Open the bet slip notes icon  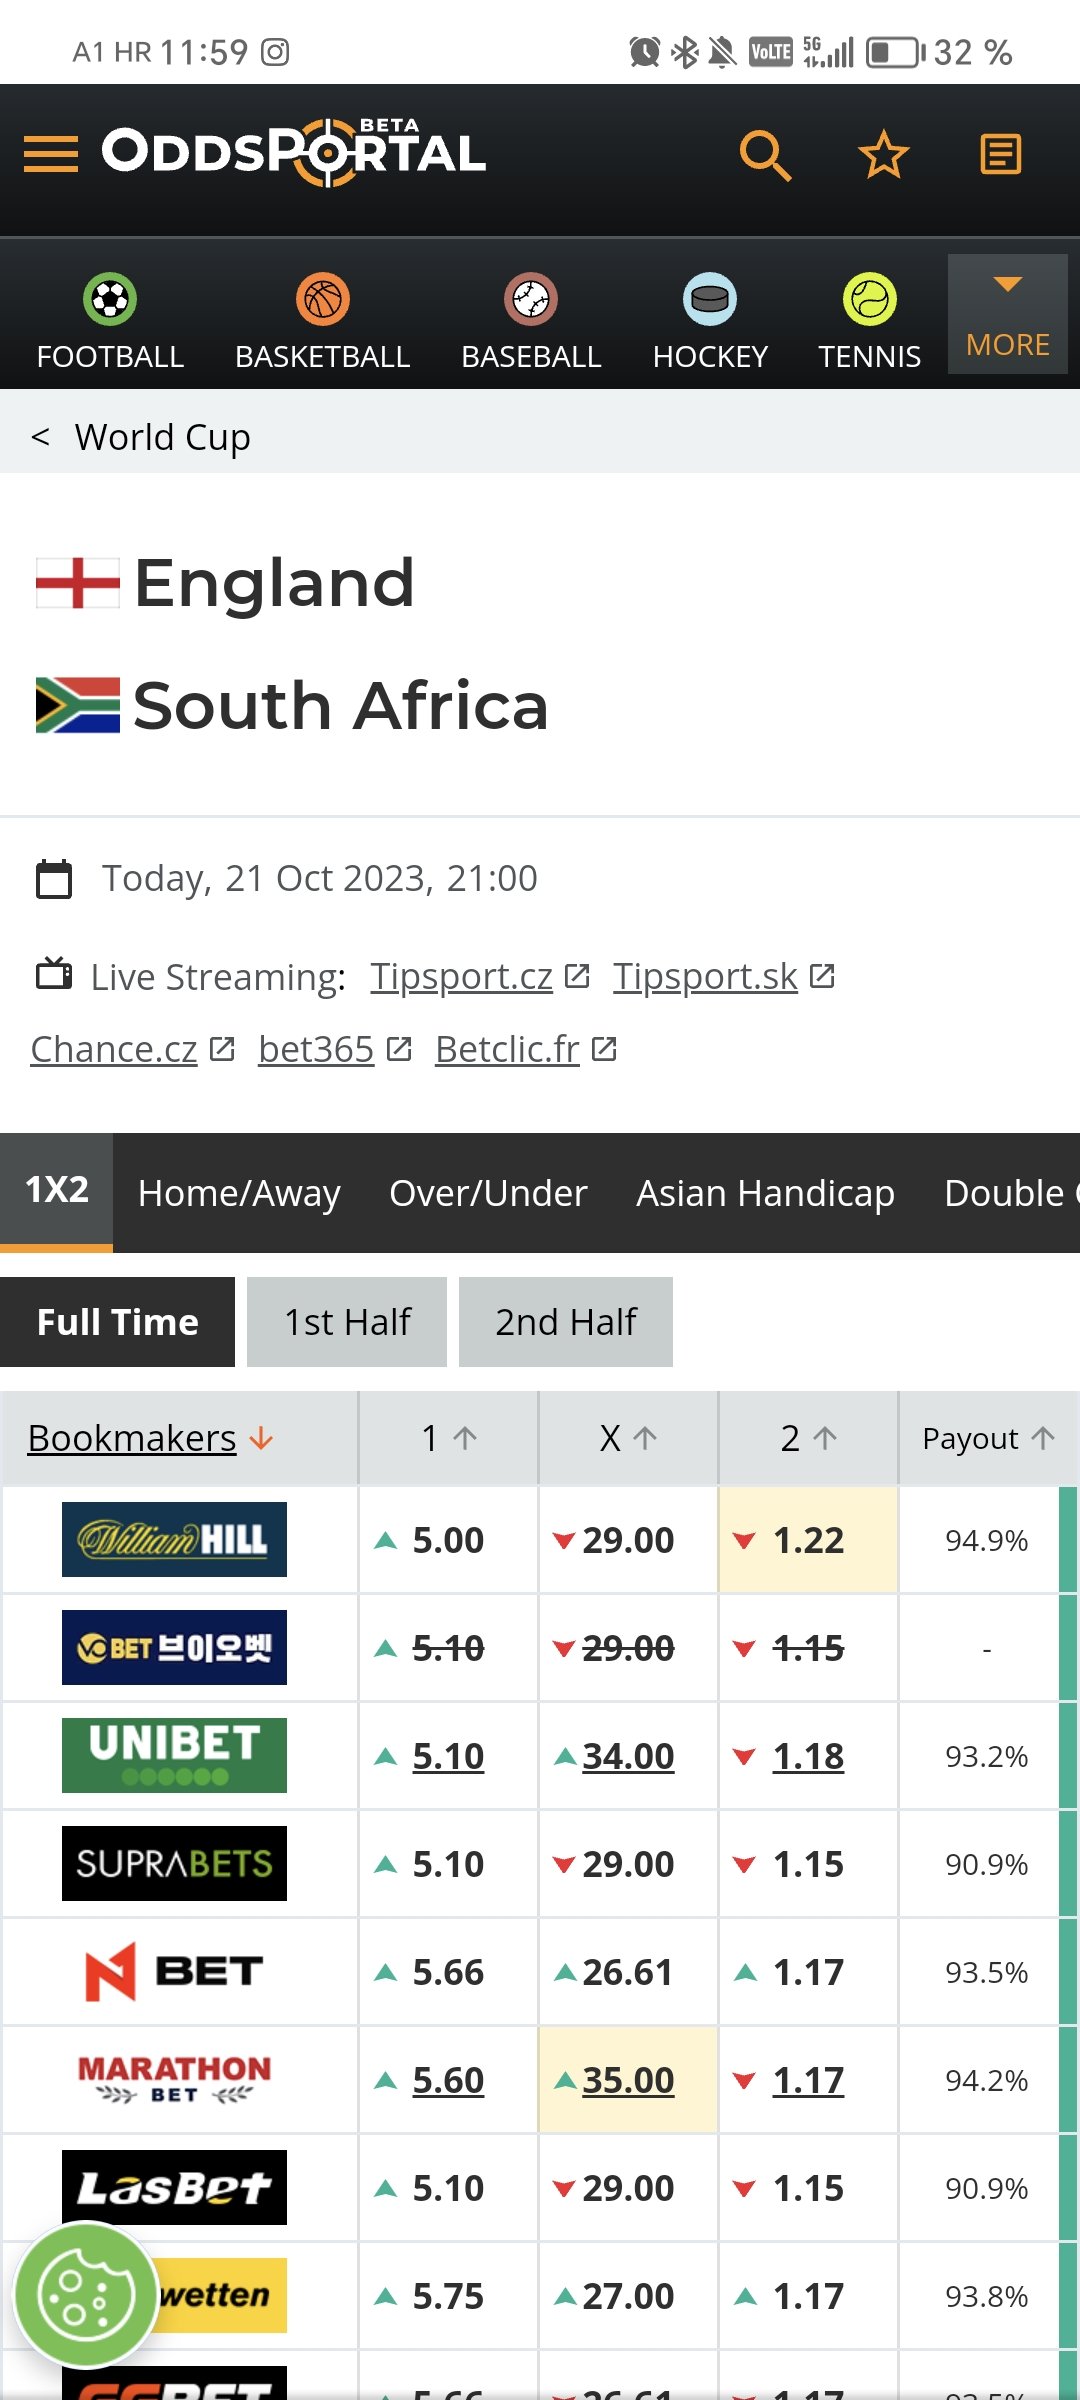1000,155
